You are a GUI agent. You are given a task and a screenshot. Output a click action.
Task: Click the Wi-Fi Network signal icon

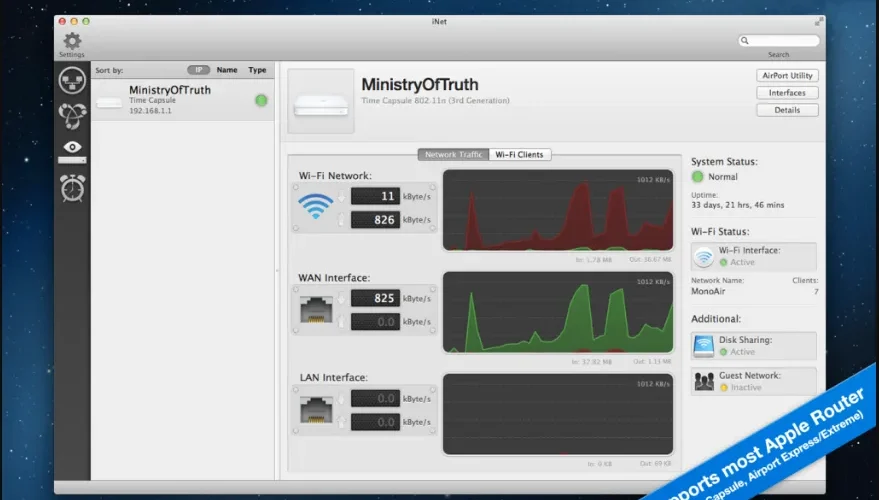tap(316, 206)
